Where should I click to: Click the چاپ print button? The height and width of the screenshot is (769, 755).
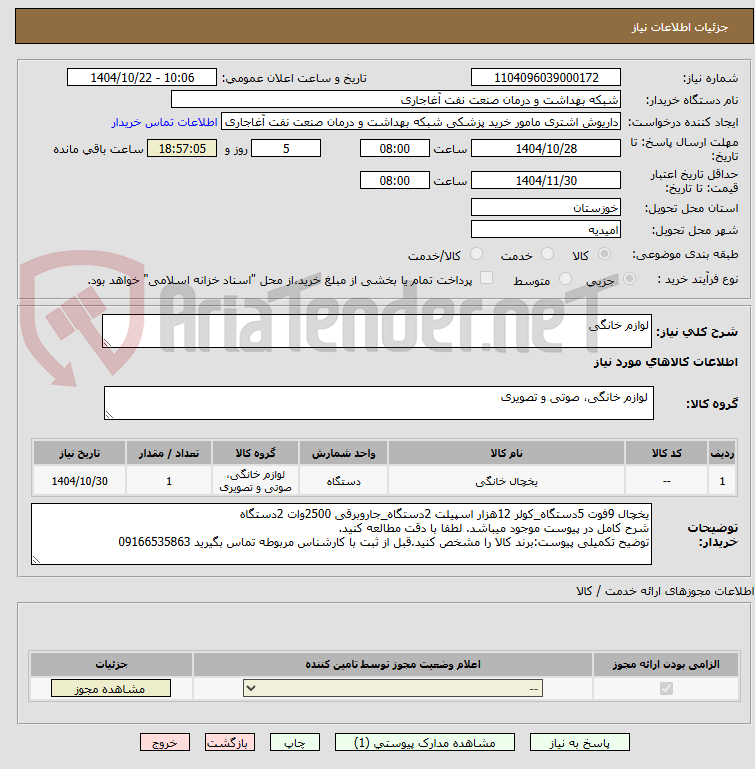[295, 743]
